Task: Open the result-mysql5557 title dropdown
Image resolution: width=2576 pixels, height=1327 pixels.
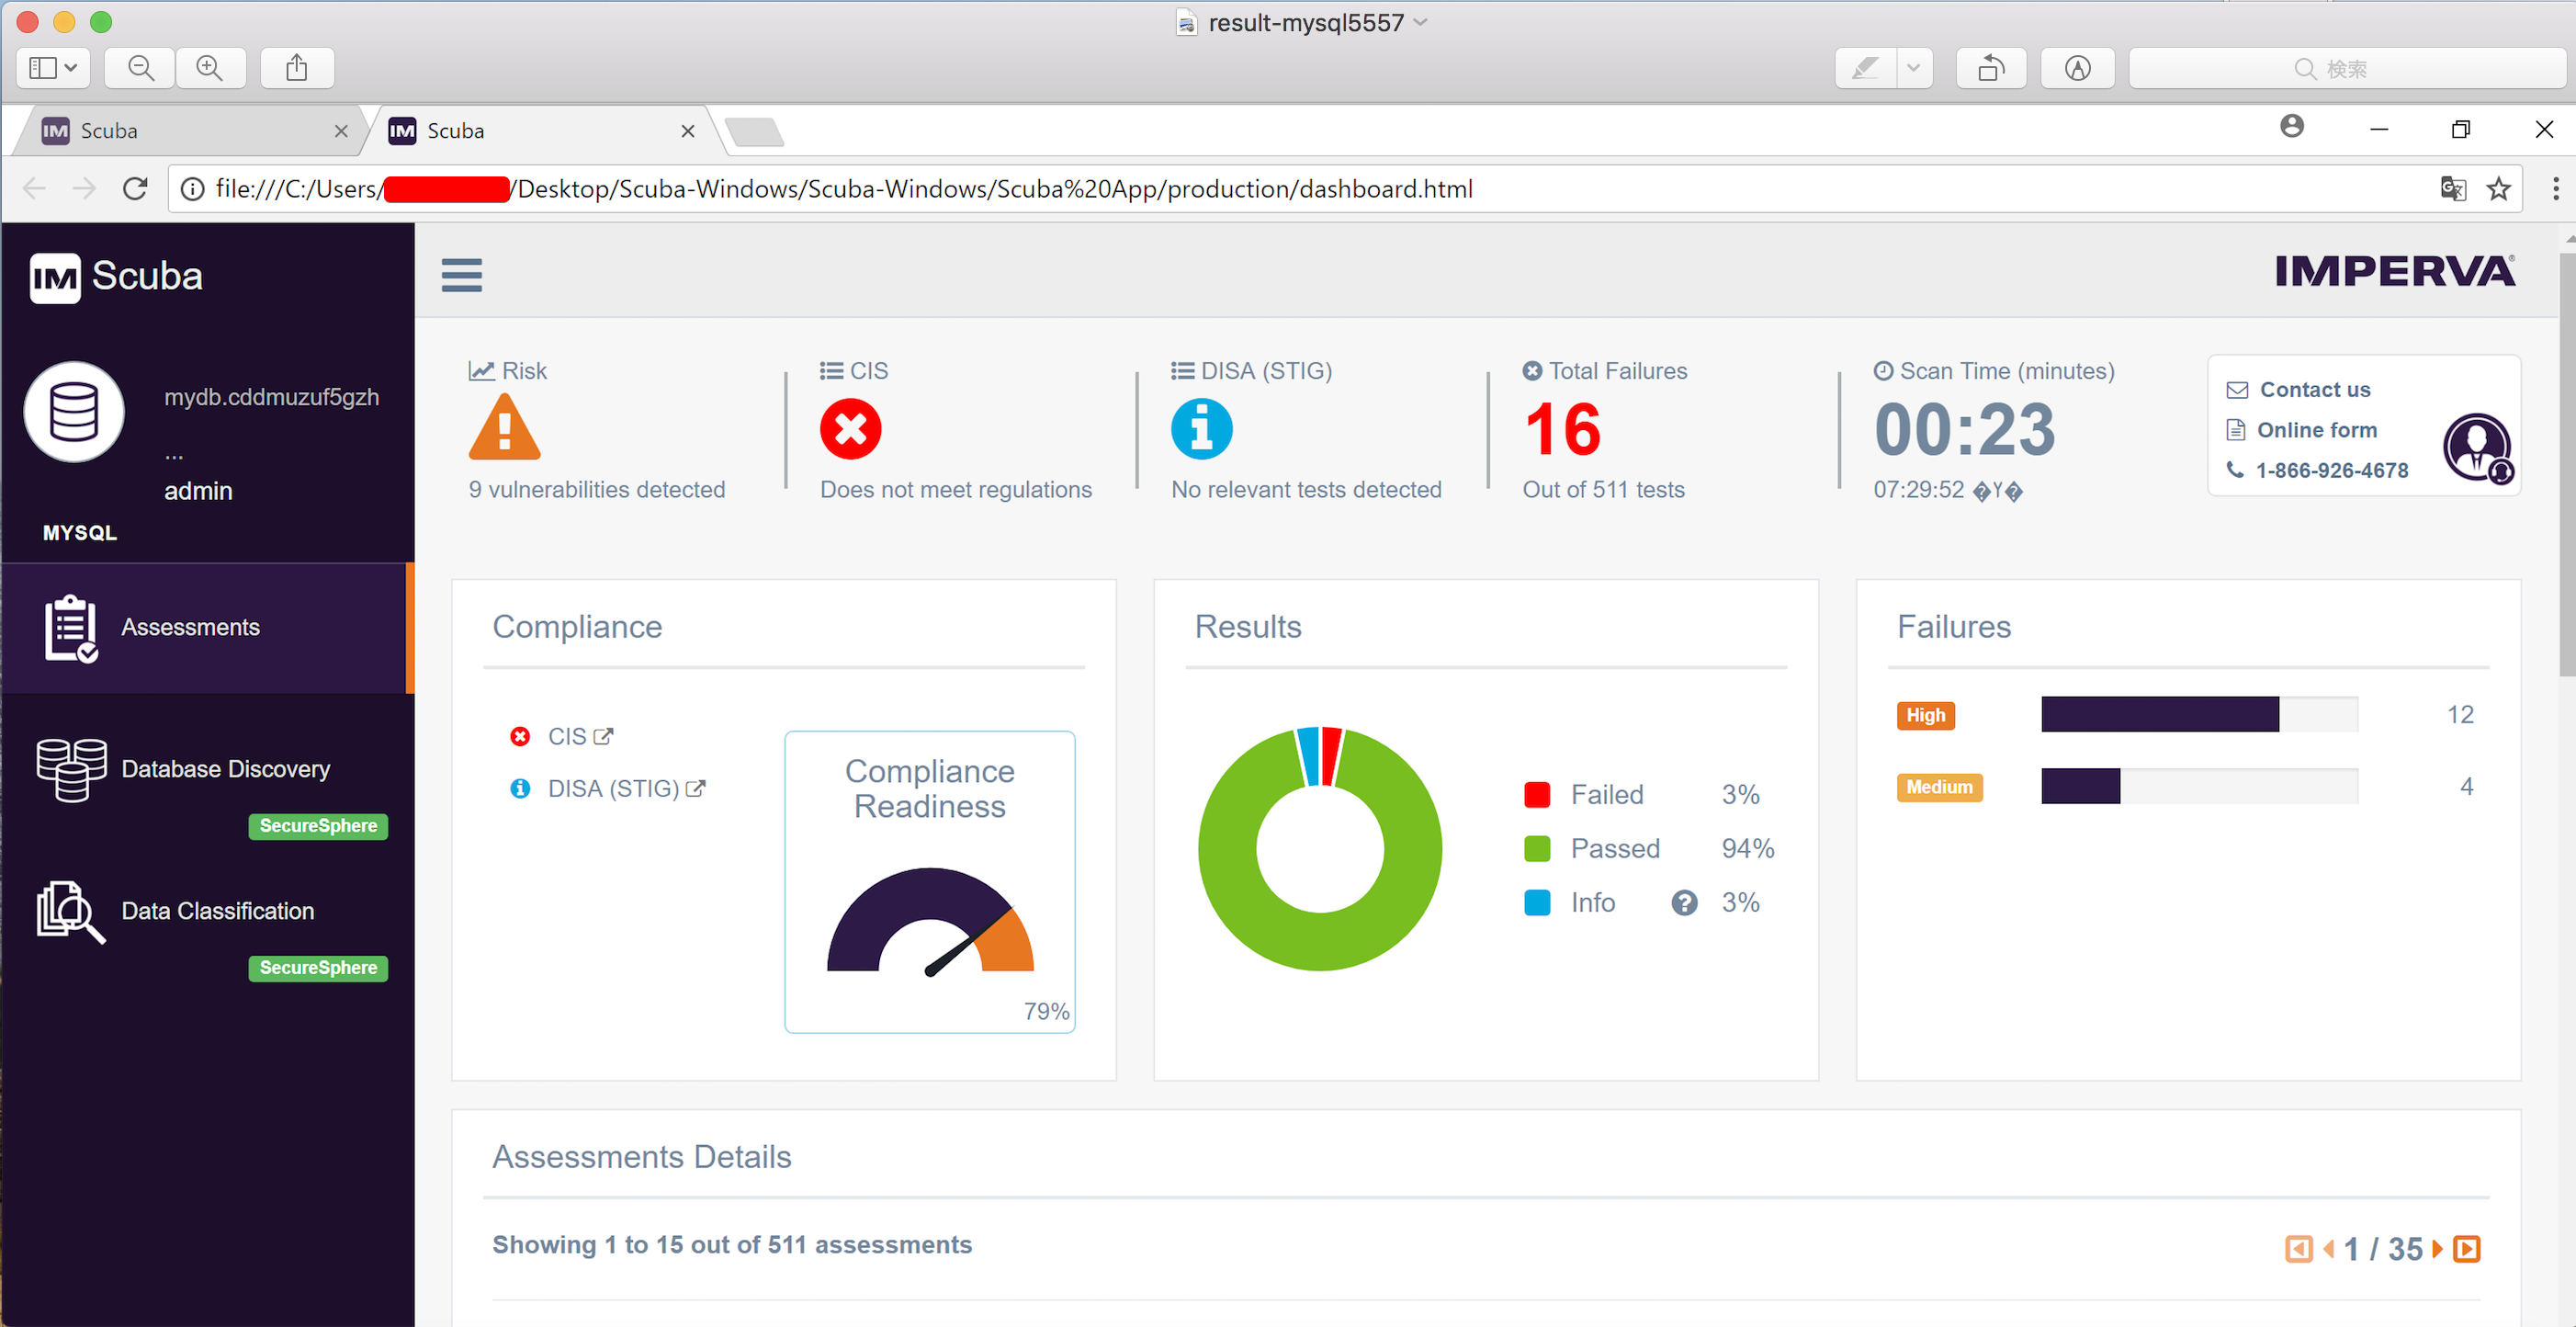Action: pos(1420,22)
